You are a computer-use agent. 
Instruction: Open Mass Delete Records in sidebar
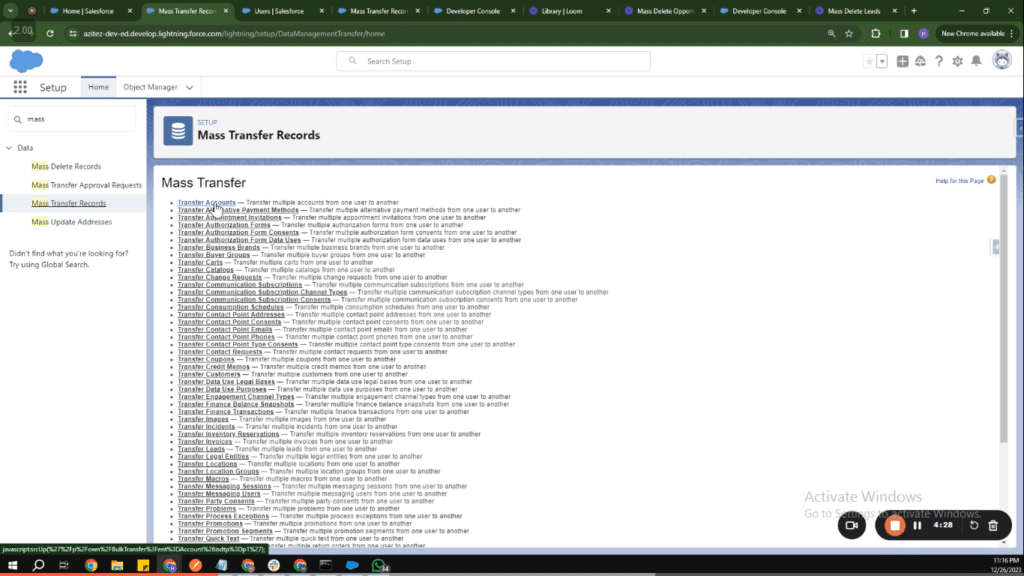click(x=66, y=167)
